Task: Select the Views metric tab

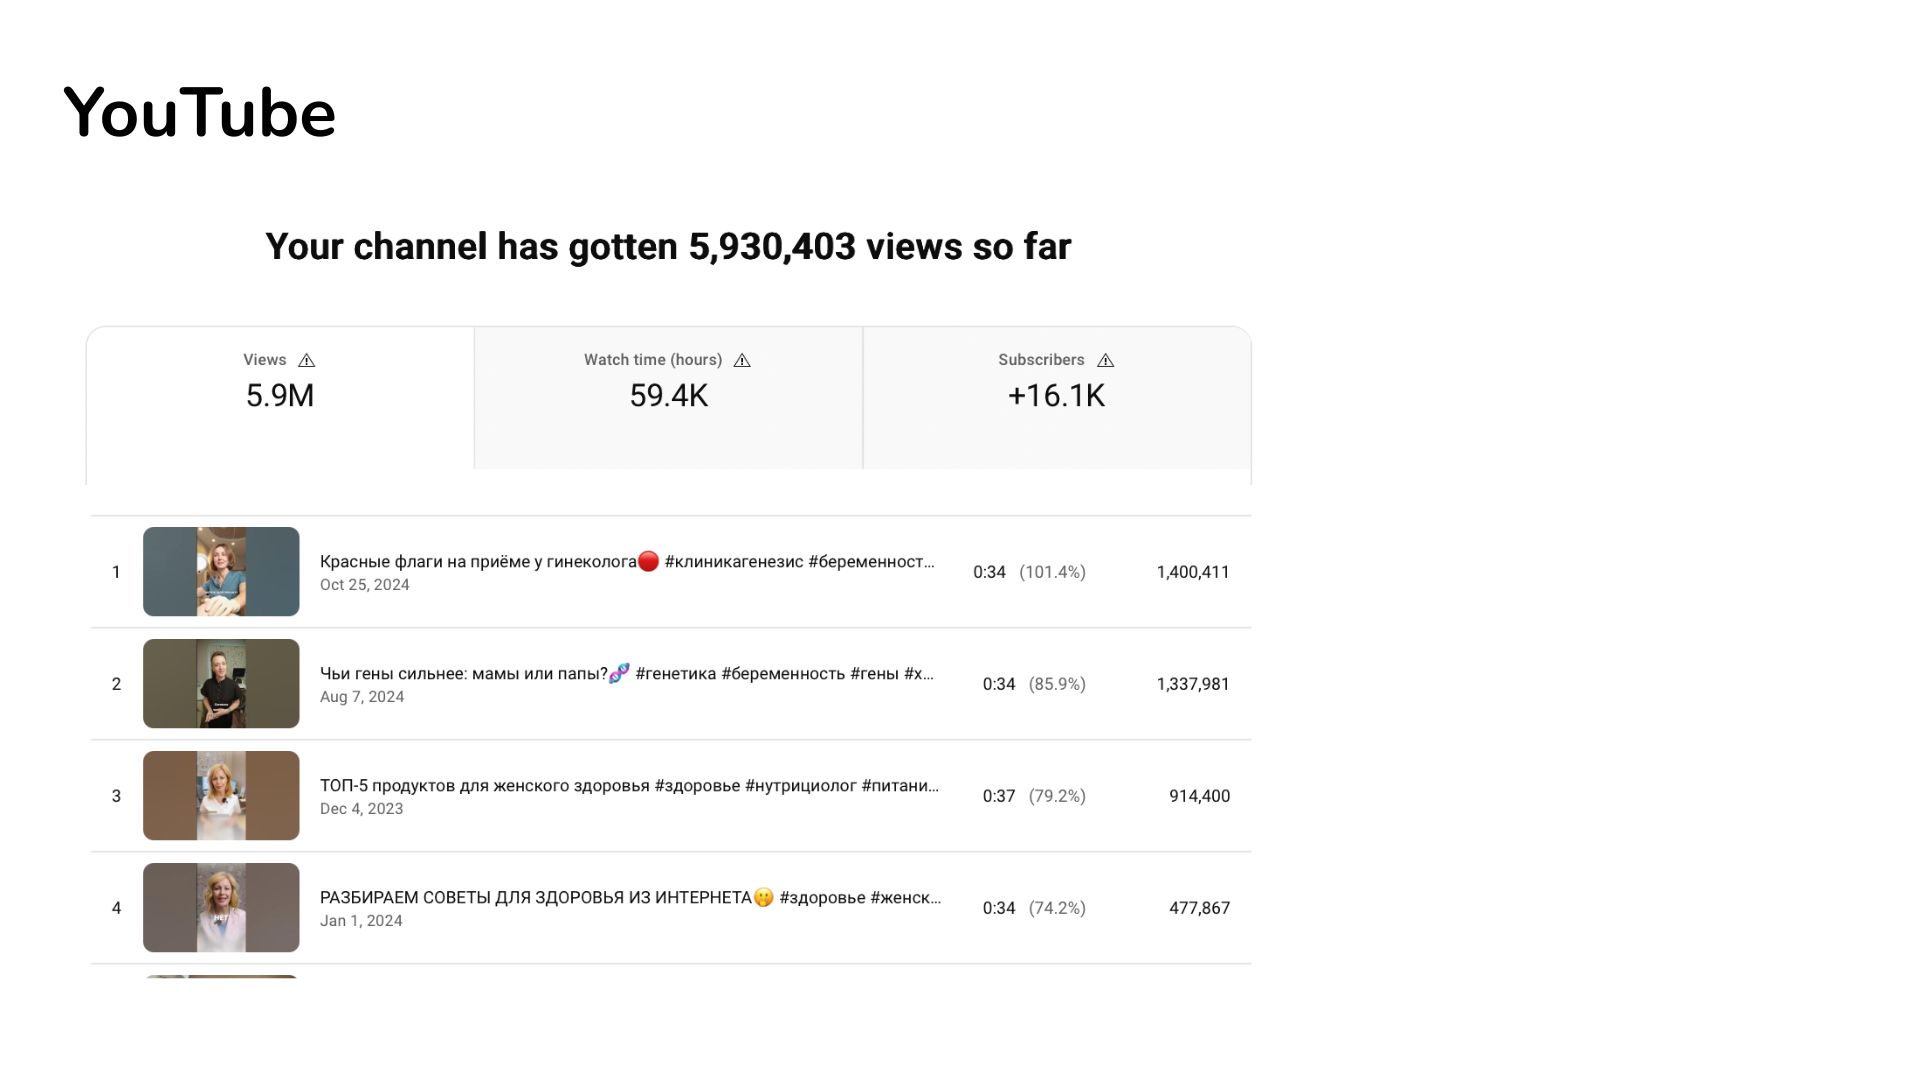Action: [280, 397]
